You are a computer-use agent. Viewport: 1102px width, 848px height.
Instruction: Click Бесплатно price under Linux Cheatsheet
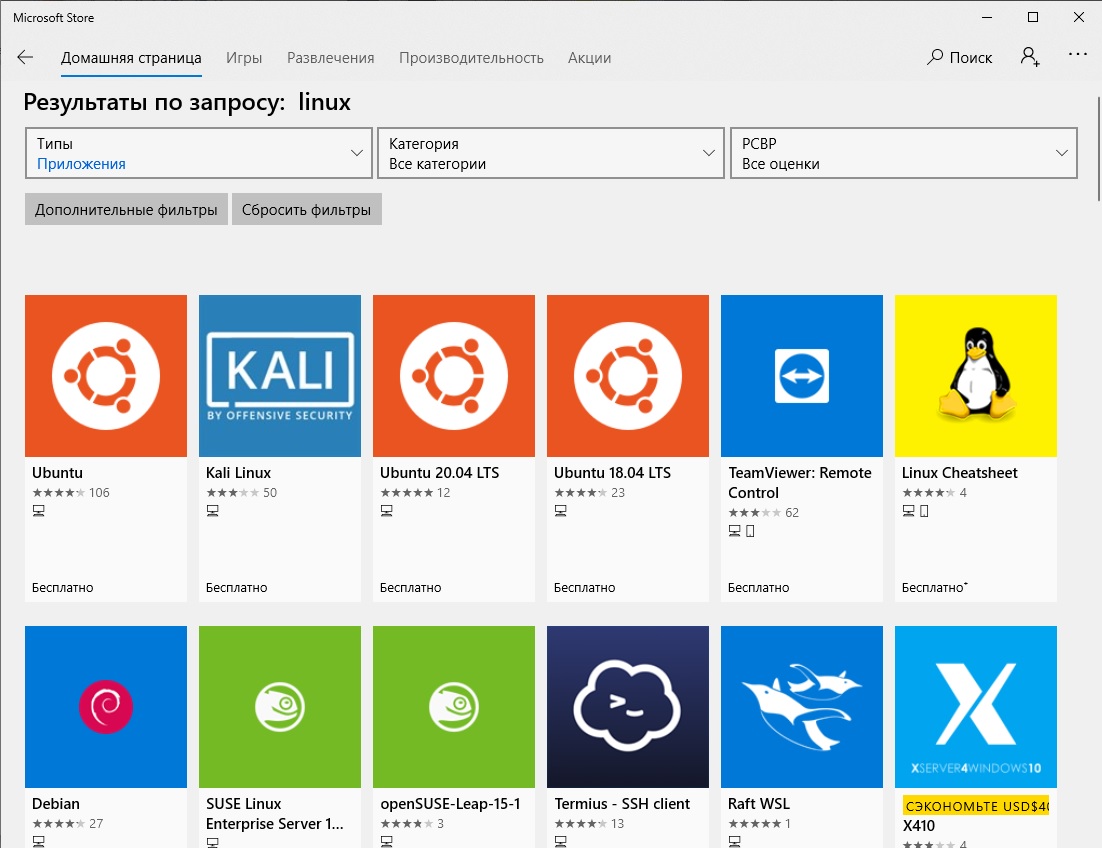click(x=934, y=587)
